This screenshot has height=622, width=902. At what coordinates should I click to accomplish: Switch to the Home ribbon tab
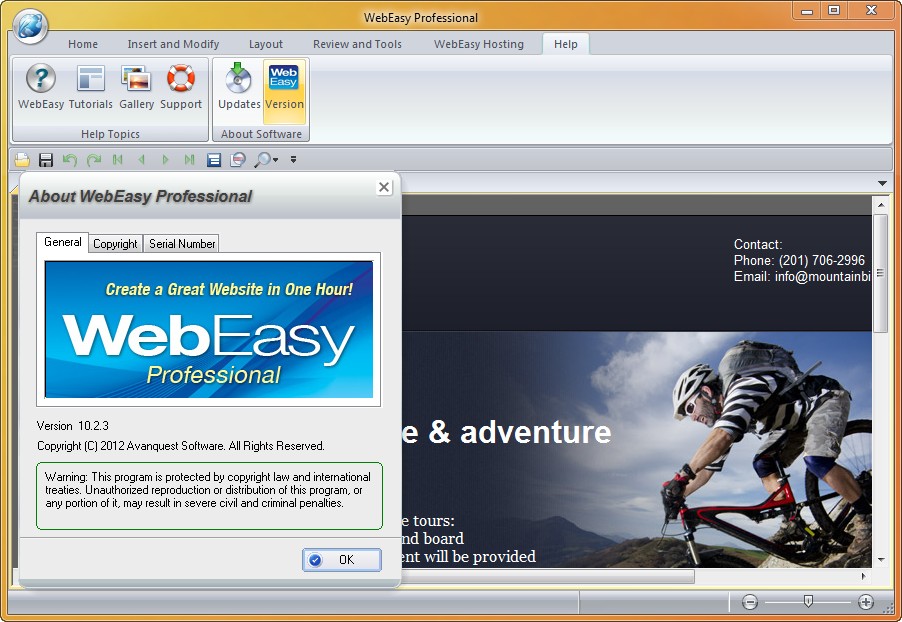(x=83, y=44)
